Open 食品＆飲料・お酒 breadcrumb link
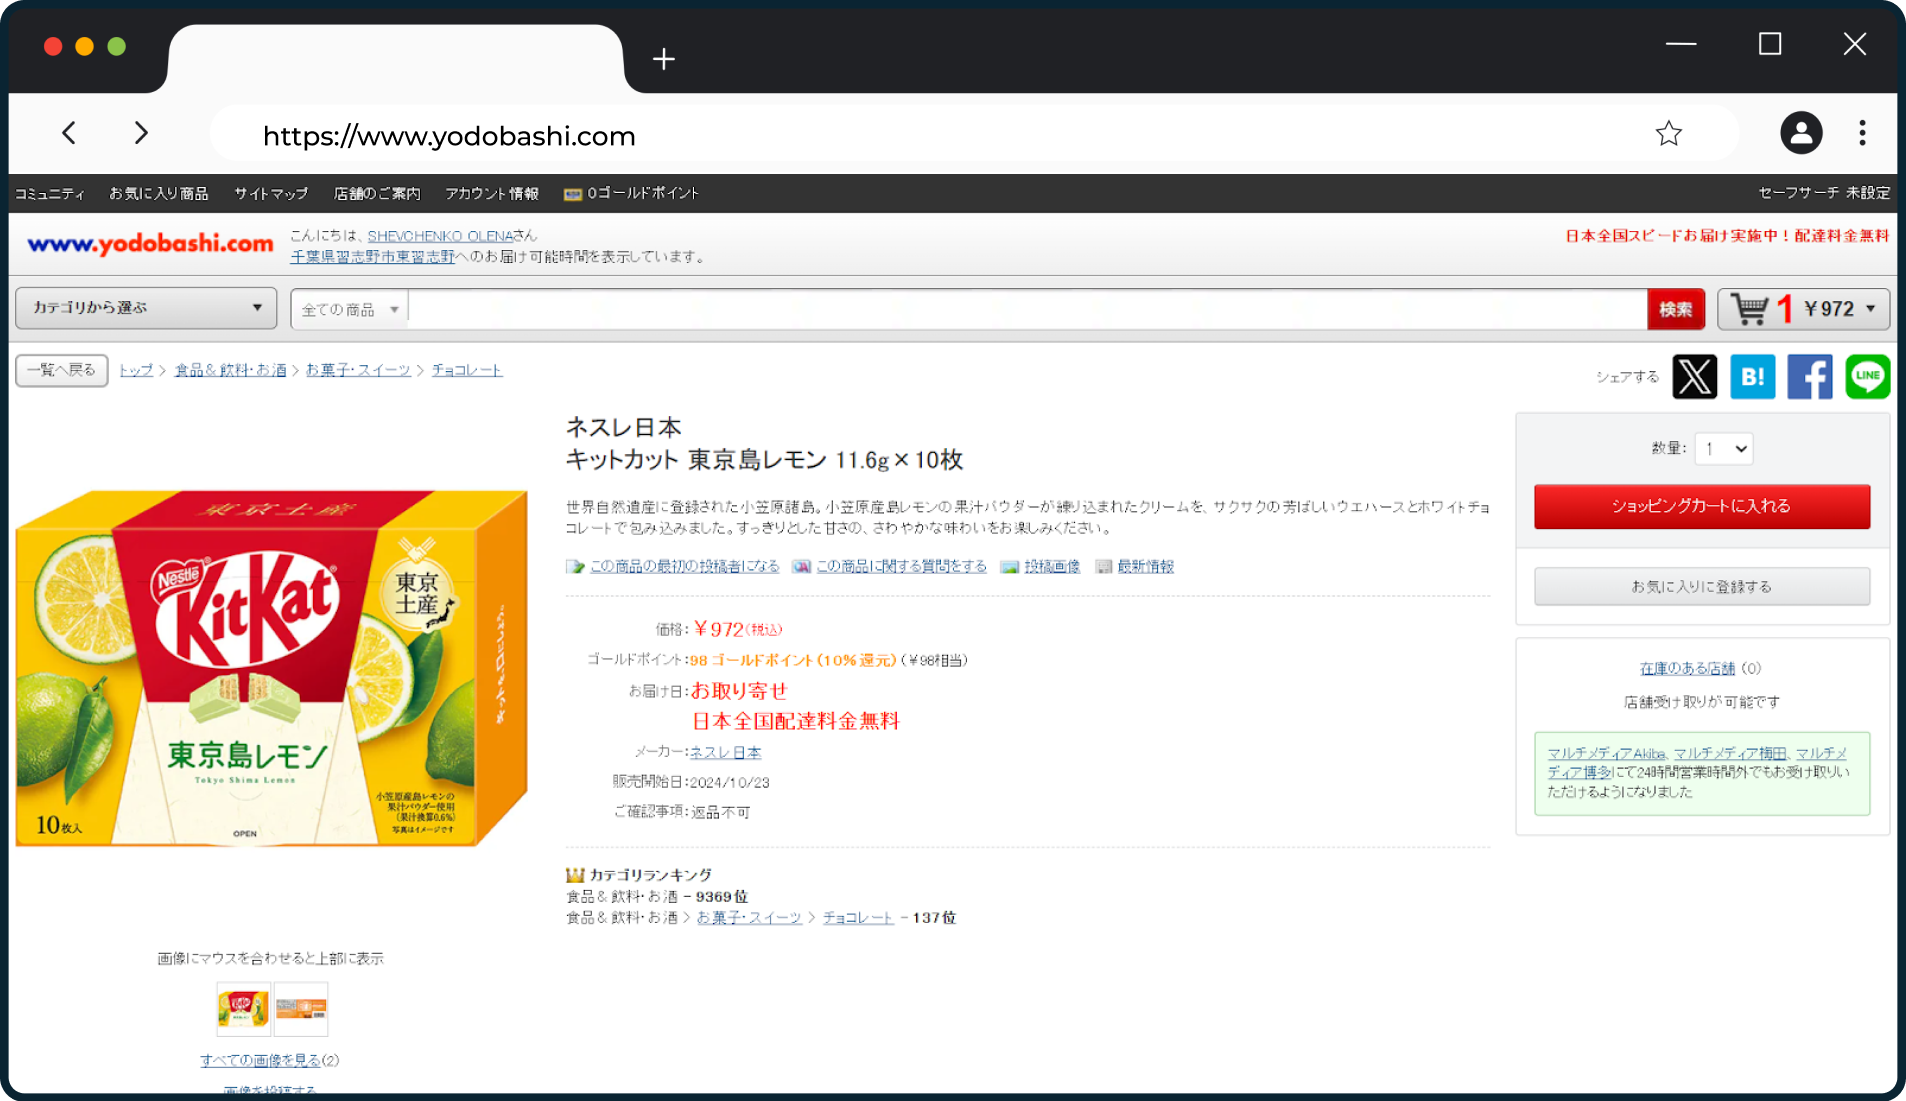1906x1101 pixels. coord(230,371)
